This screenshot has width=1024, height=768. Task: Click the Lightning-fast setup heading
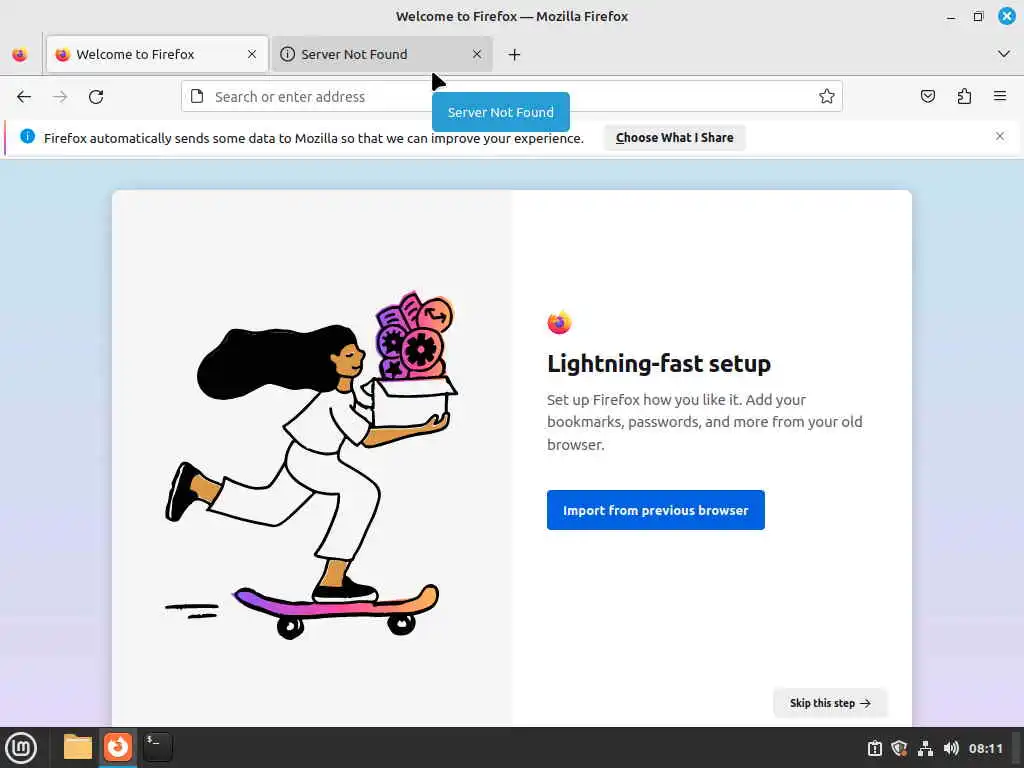coord(659,363)
